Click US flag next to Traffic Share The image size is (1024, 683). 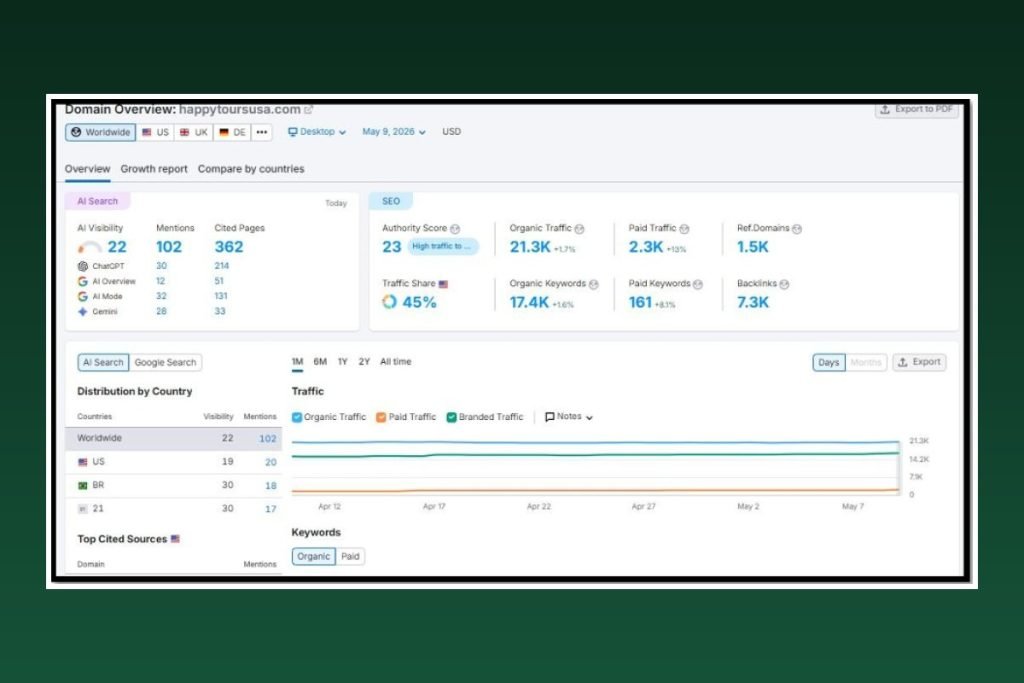[x=443, y=285]
